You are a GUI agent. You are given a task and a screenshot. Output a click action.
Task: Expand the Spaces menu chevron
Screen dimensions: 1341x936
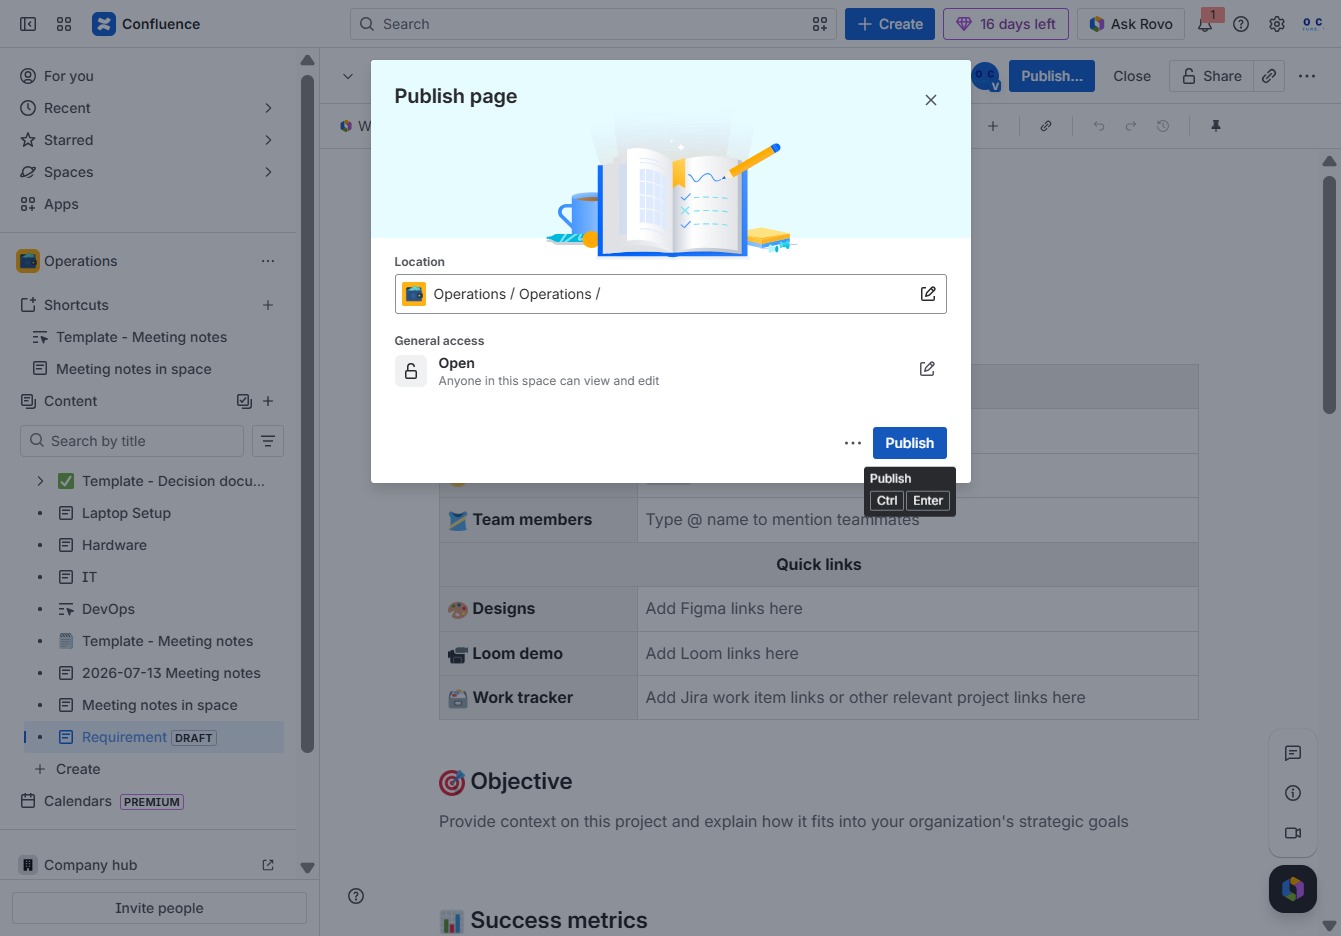click(268, 172)
